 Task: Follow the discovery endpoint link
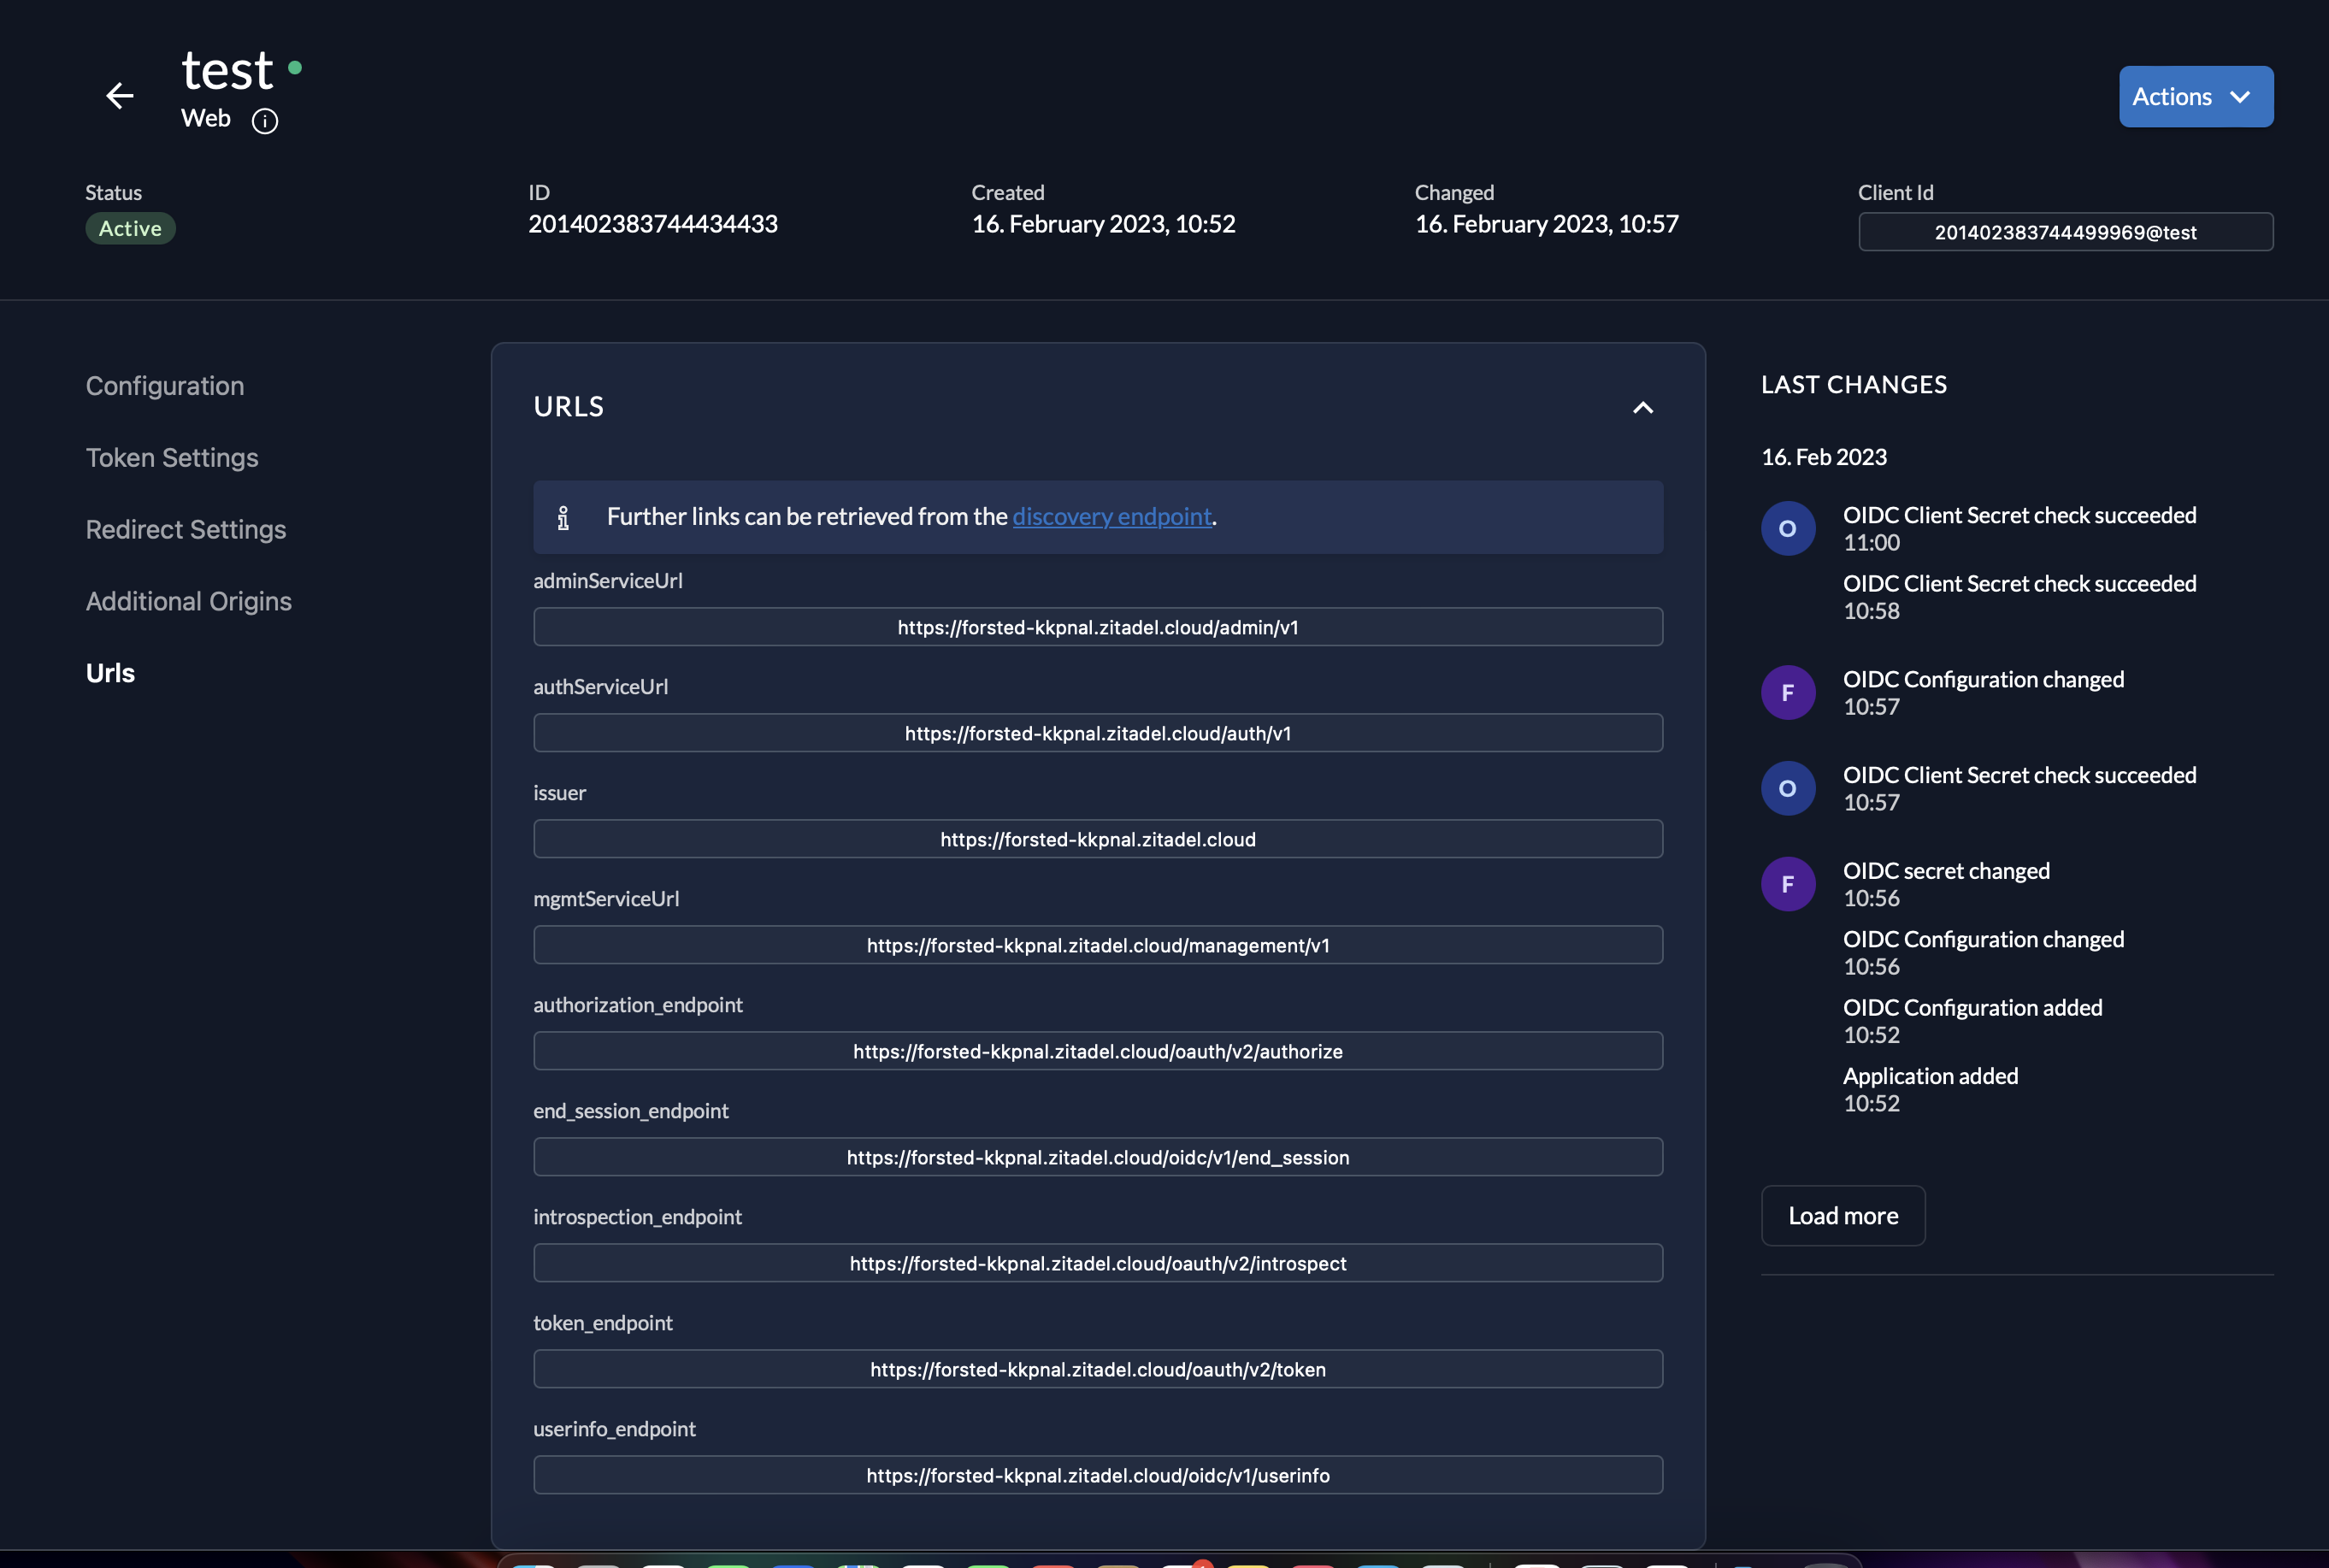click(x=1111, y=517)
